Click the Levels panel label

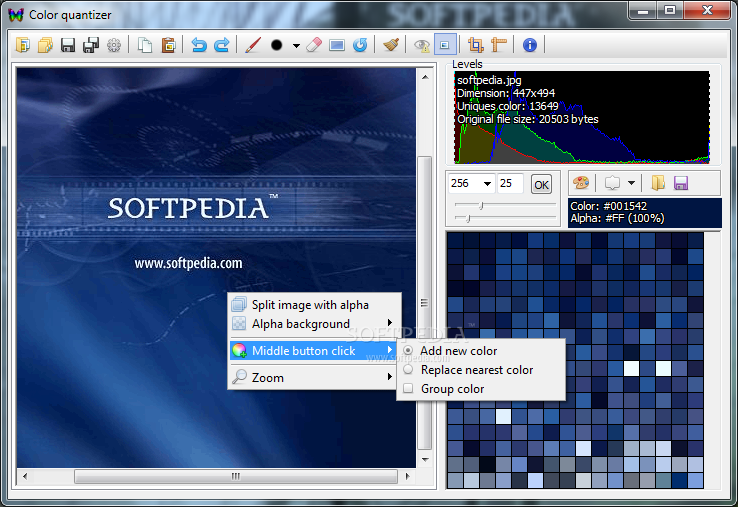pyautogui.click(x=467, y=64)
